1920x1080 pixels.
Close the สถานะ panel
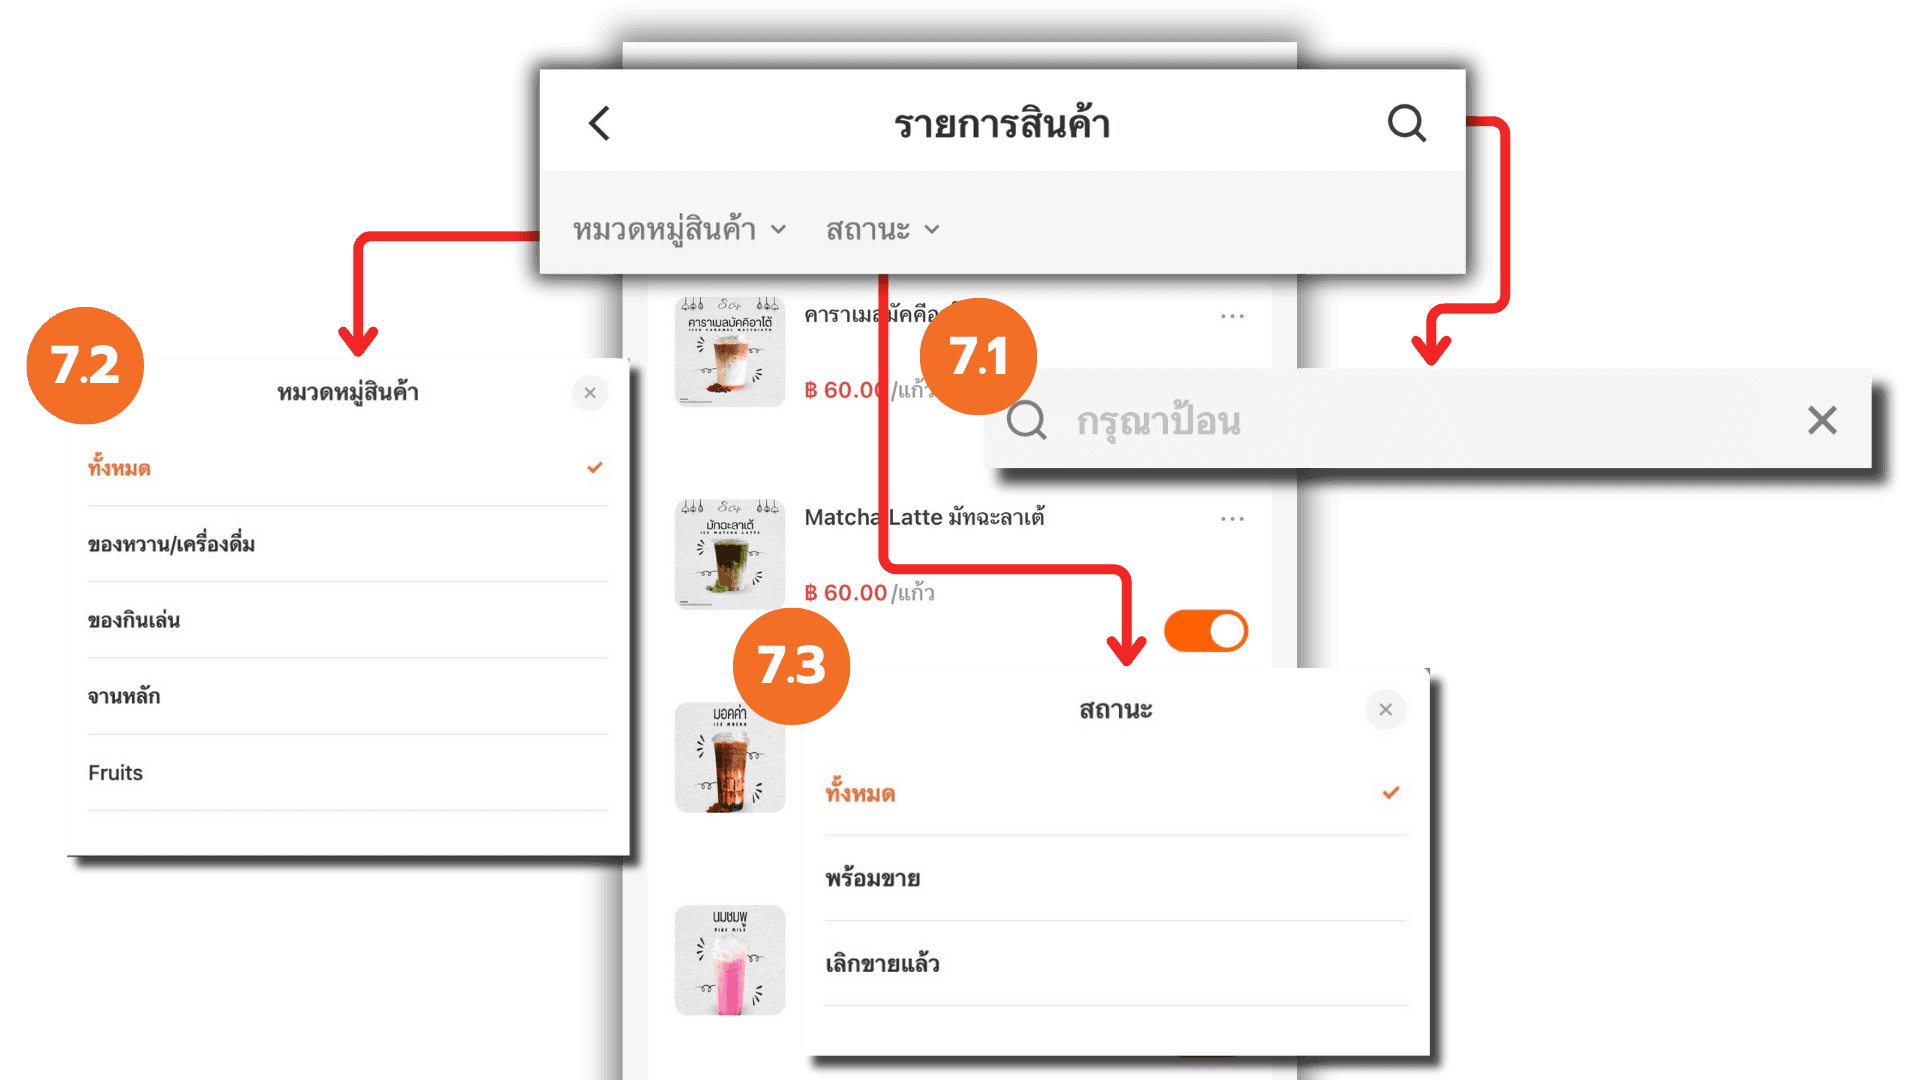(1385, 709)
